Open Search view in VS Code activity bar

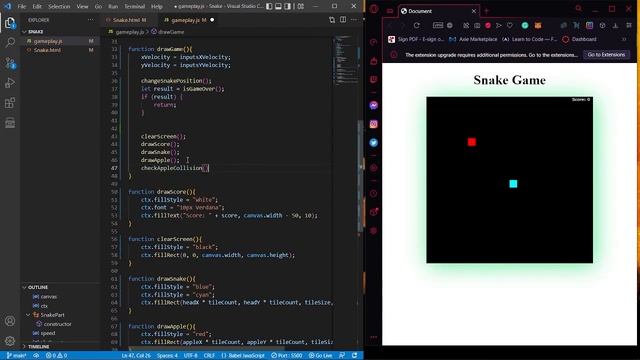(x=10, y=42)
